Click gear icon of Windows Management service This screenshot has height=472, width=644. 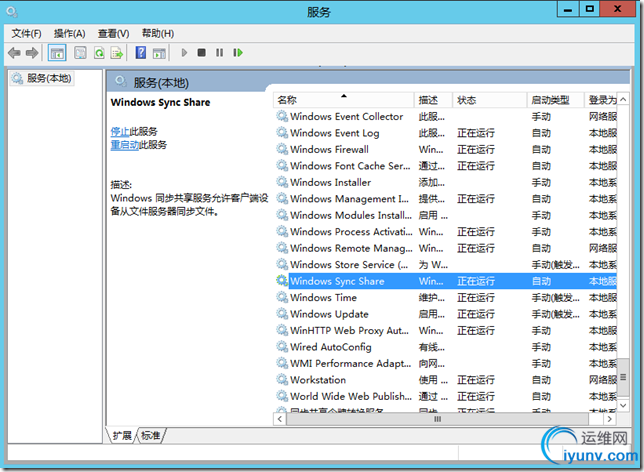click(282, 198)
